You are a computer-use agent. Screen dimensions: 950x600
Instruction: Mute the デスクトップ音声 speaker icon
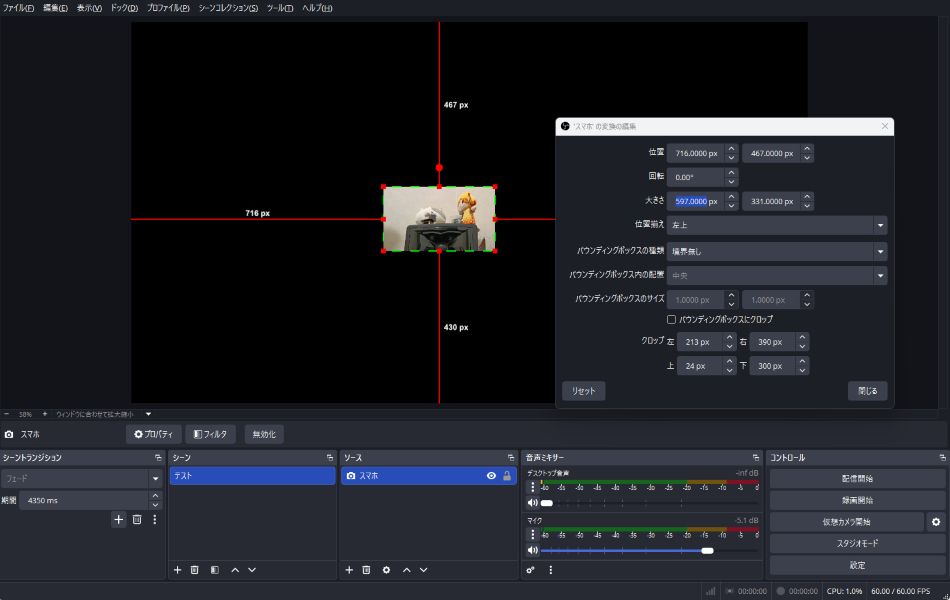click(532, 503)
